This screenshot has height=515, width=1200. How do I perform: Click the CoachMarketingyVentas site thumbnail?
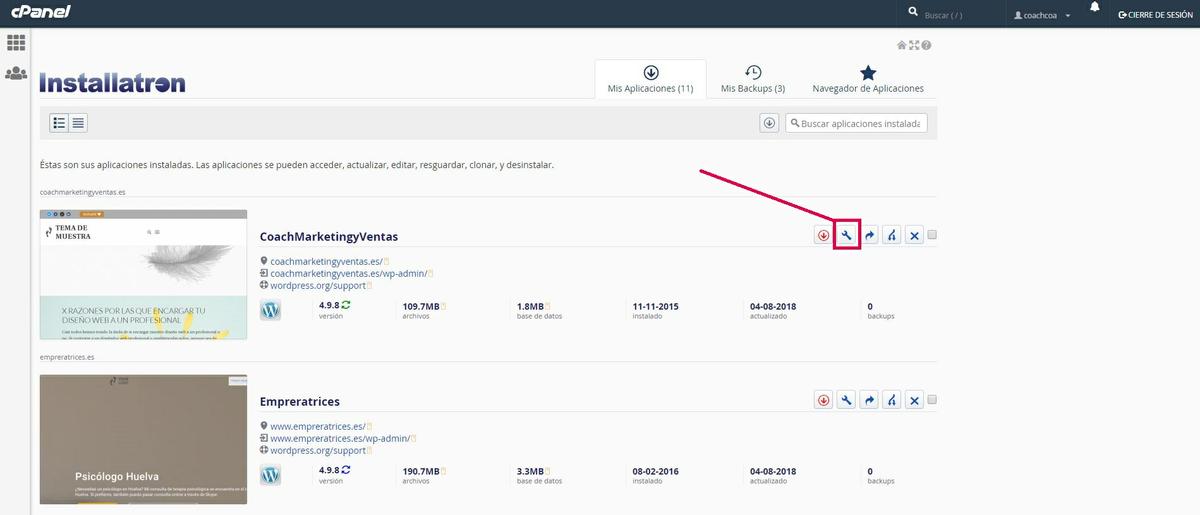(143, 274)
